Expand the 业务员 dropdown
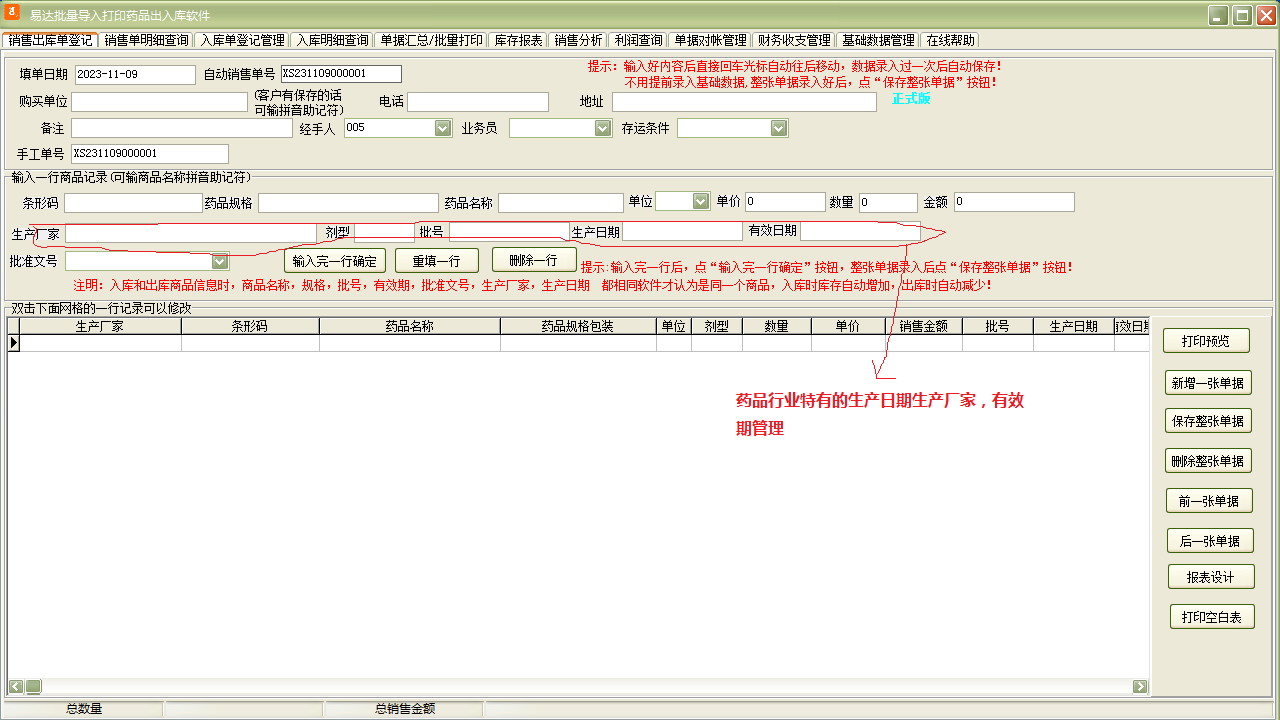This screenshot has width=1280, height=720. pyautogui.click(x=603, y=128)
